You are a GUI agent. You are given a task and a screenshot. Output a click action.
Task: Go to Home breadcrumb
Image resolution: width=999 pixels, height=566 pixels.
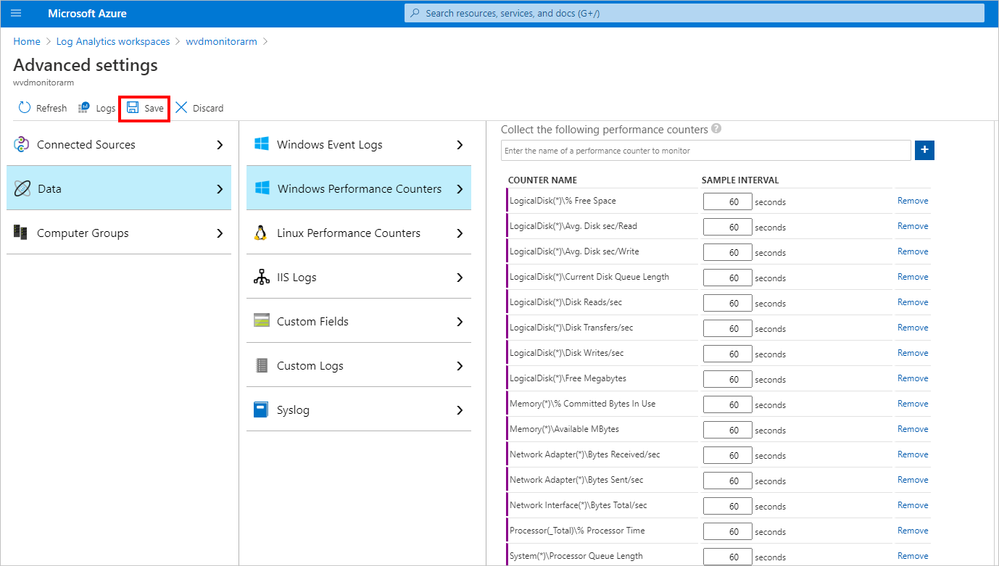point(27,41)
